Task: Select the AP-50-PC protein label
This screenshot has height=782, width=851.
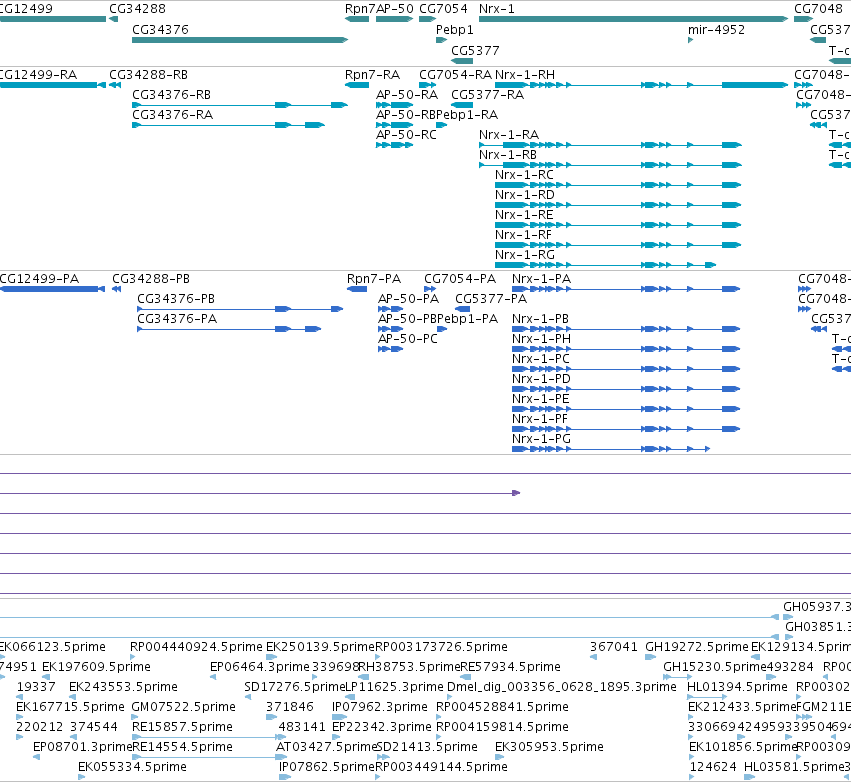Action: click(x=408, y=339)
